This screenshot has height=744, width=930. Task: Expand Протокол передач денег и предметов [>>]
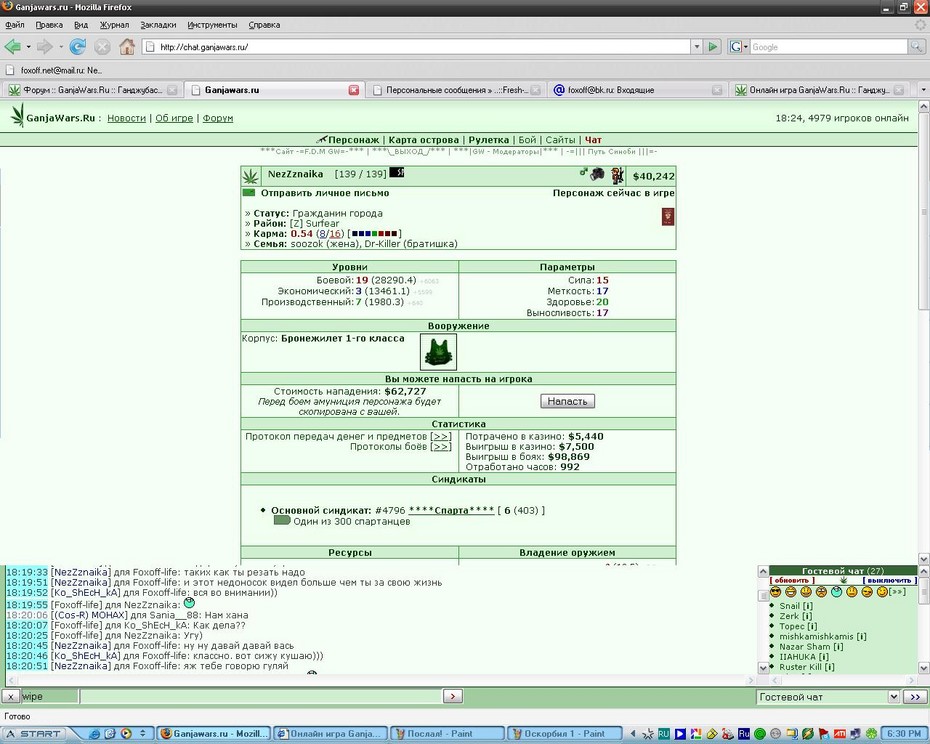(x=441, y=436)
